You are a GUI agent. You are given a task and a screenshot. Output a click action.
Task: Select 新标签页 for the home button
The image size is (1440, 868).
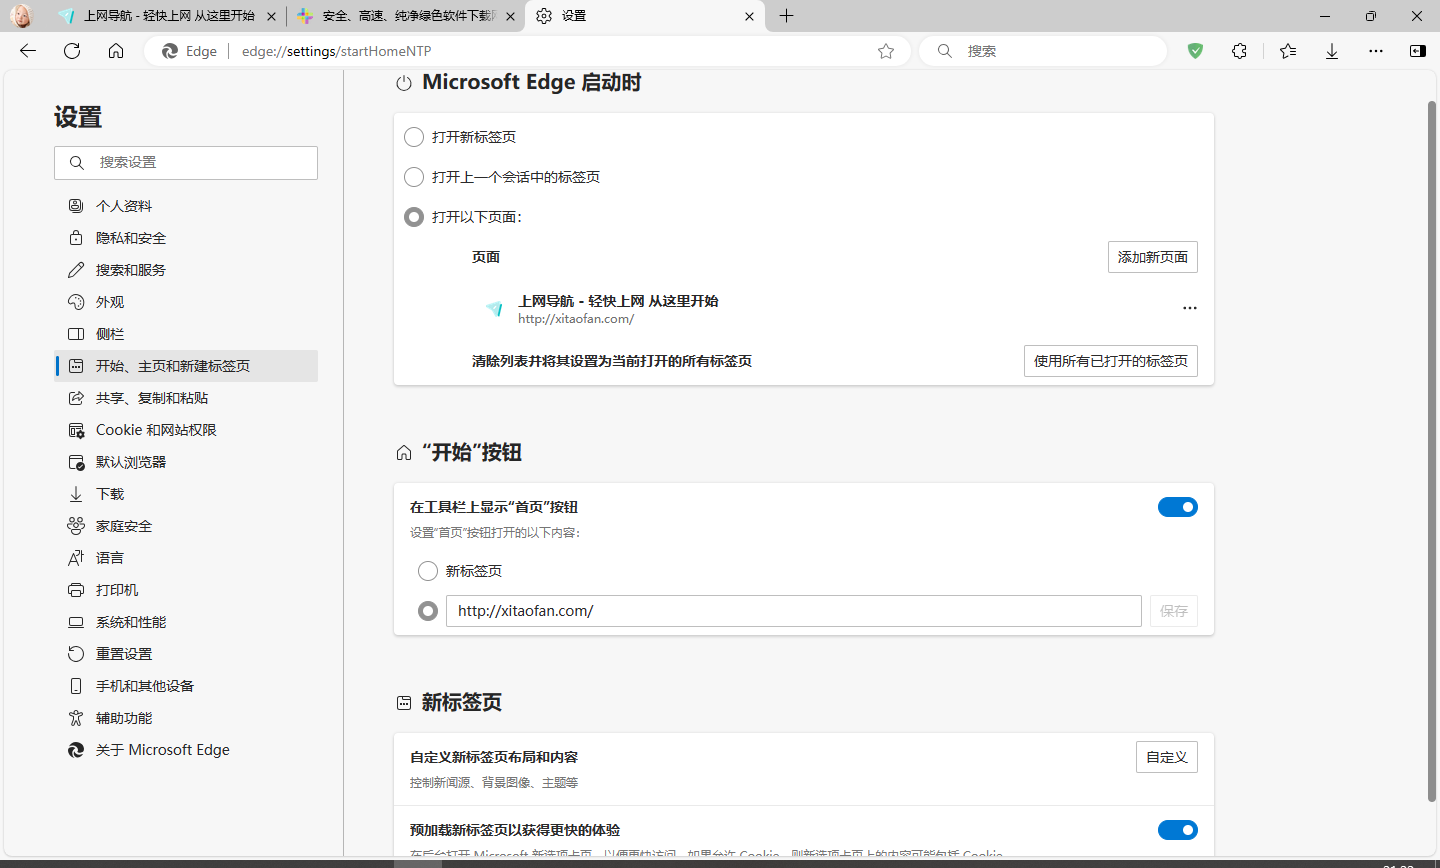[x=428, y=571]
